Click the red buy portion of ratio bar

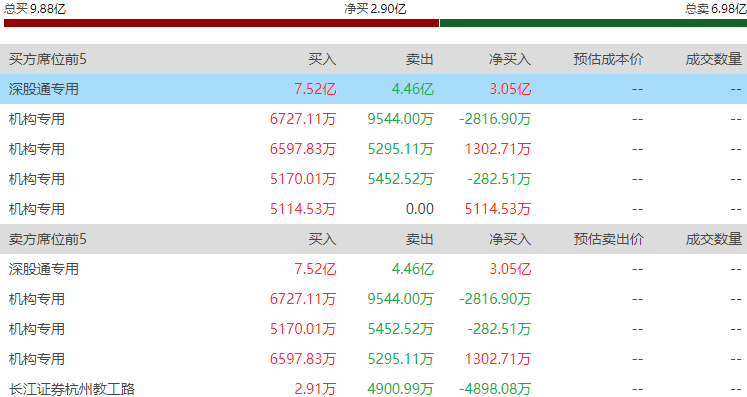221,23
